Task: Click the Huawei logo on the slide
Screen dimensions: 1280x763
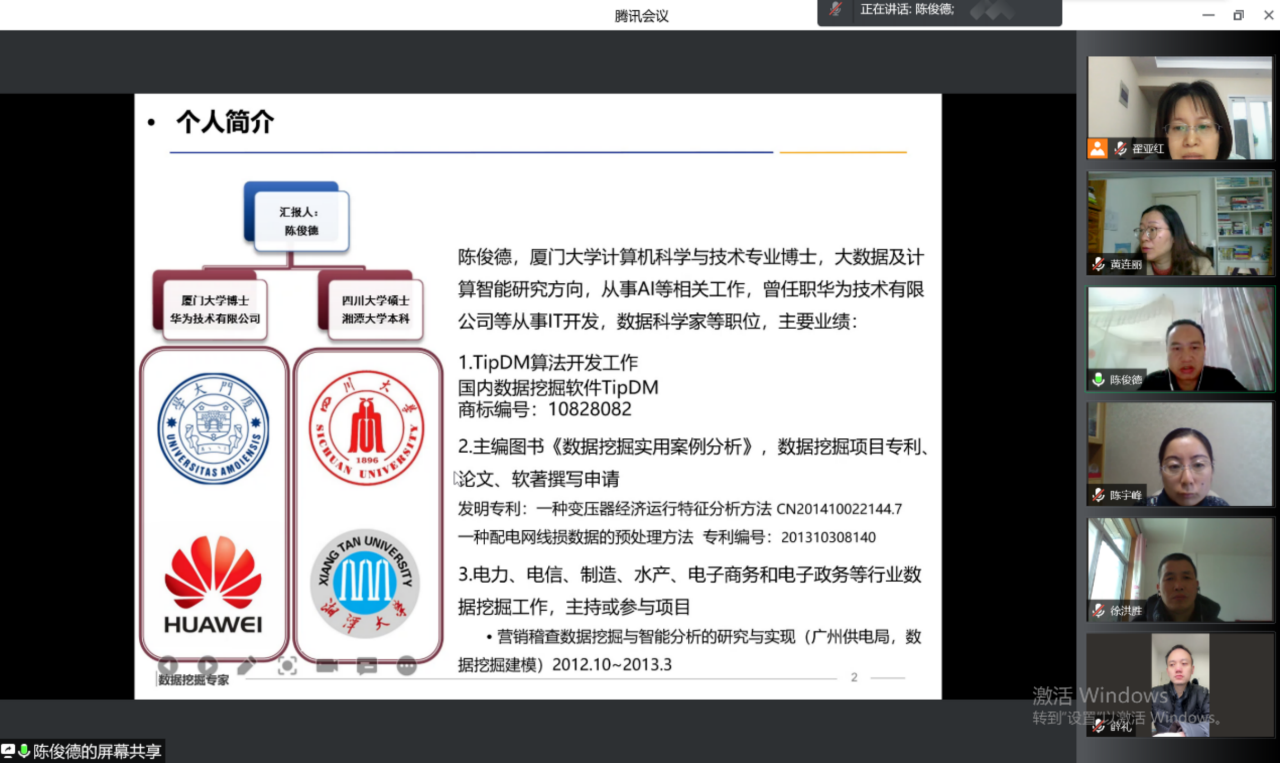Action: point(213,585)
